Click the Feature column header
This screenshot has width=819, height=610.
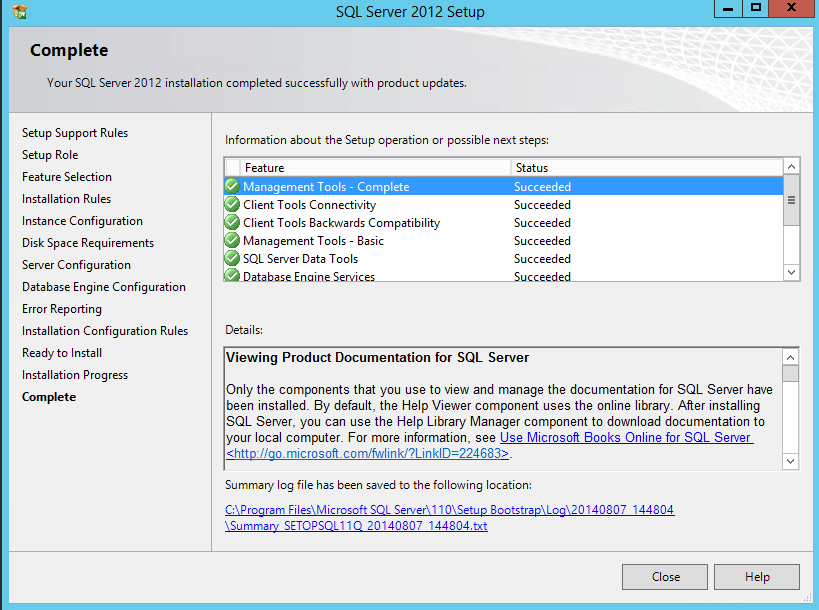coord(375,168)
